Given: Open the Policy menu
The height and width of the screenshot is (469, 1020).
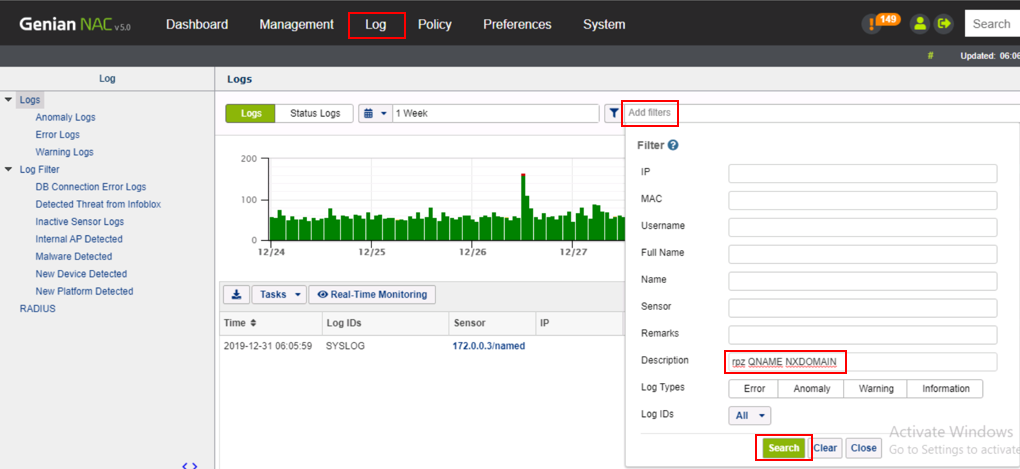Looking at the screenshot, I should click(x=434, y=24).
